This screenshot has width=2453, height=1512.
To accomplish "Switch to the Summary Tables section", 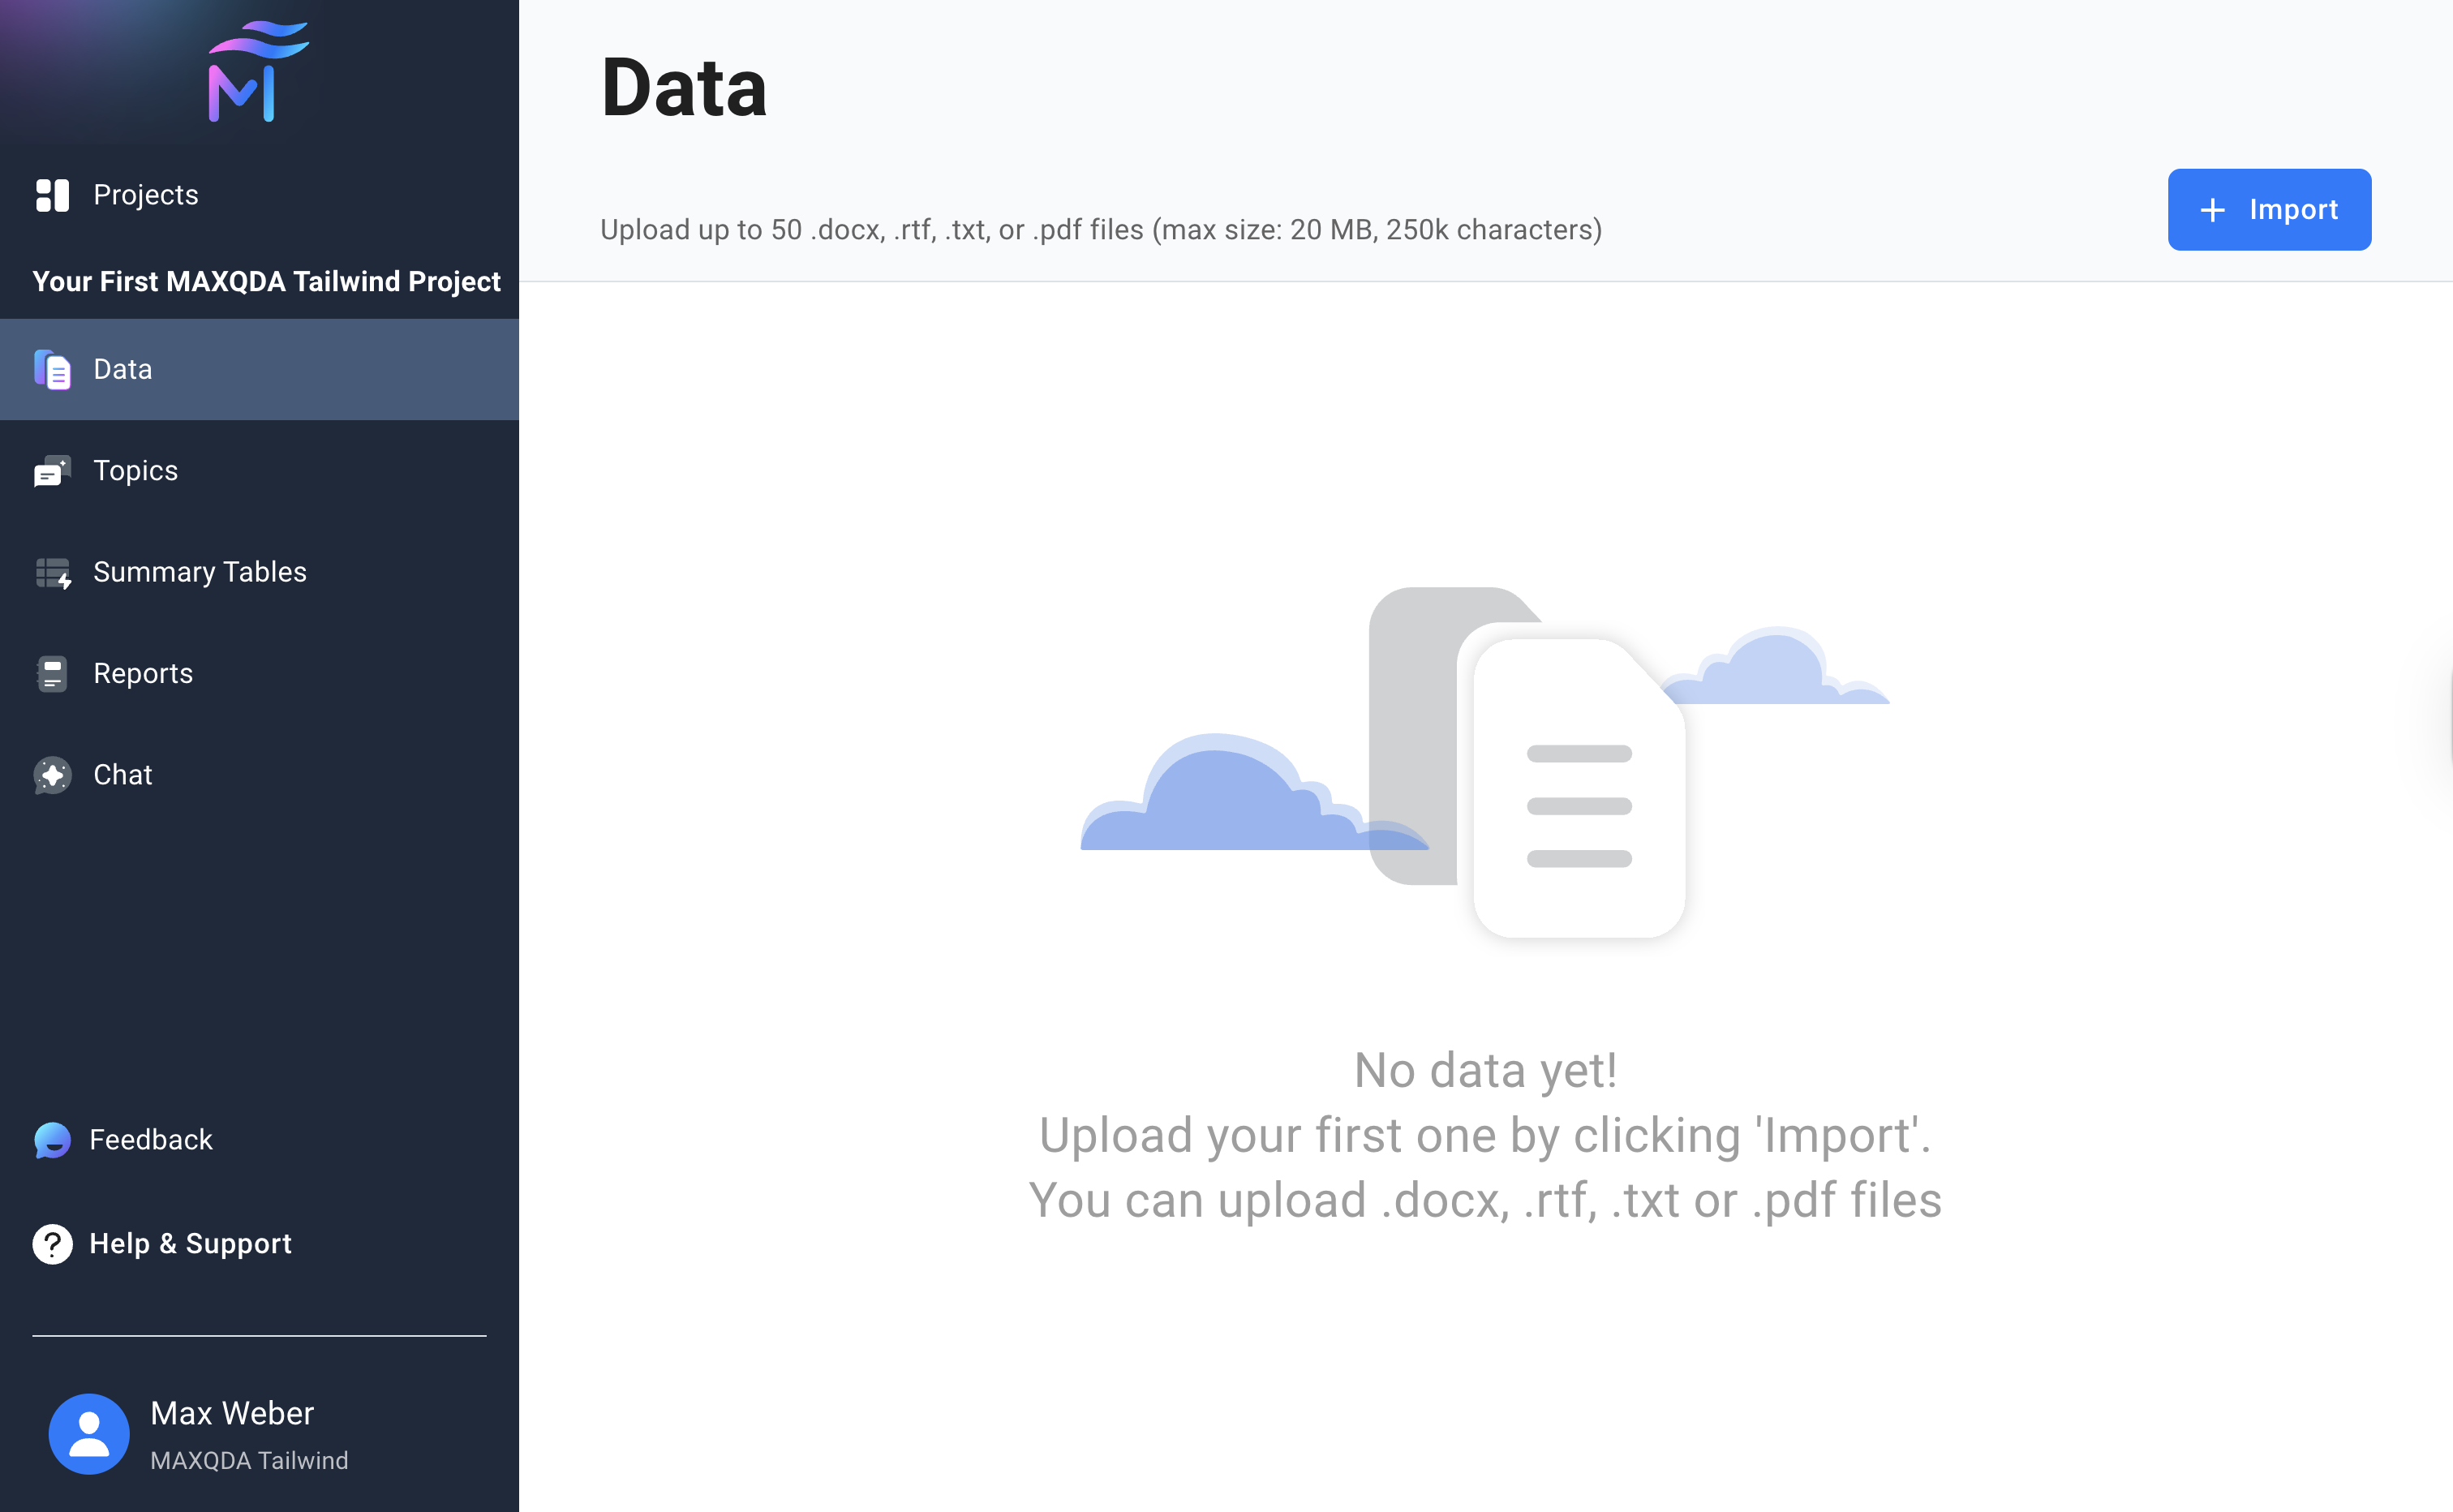I will 200,572.
